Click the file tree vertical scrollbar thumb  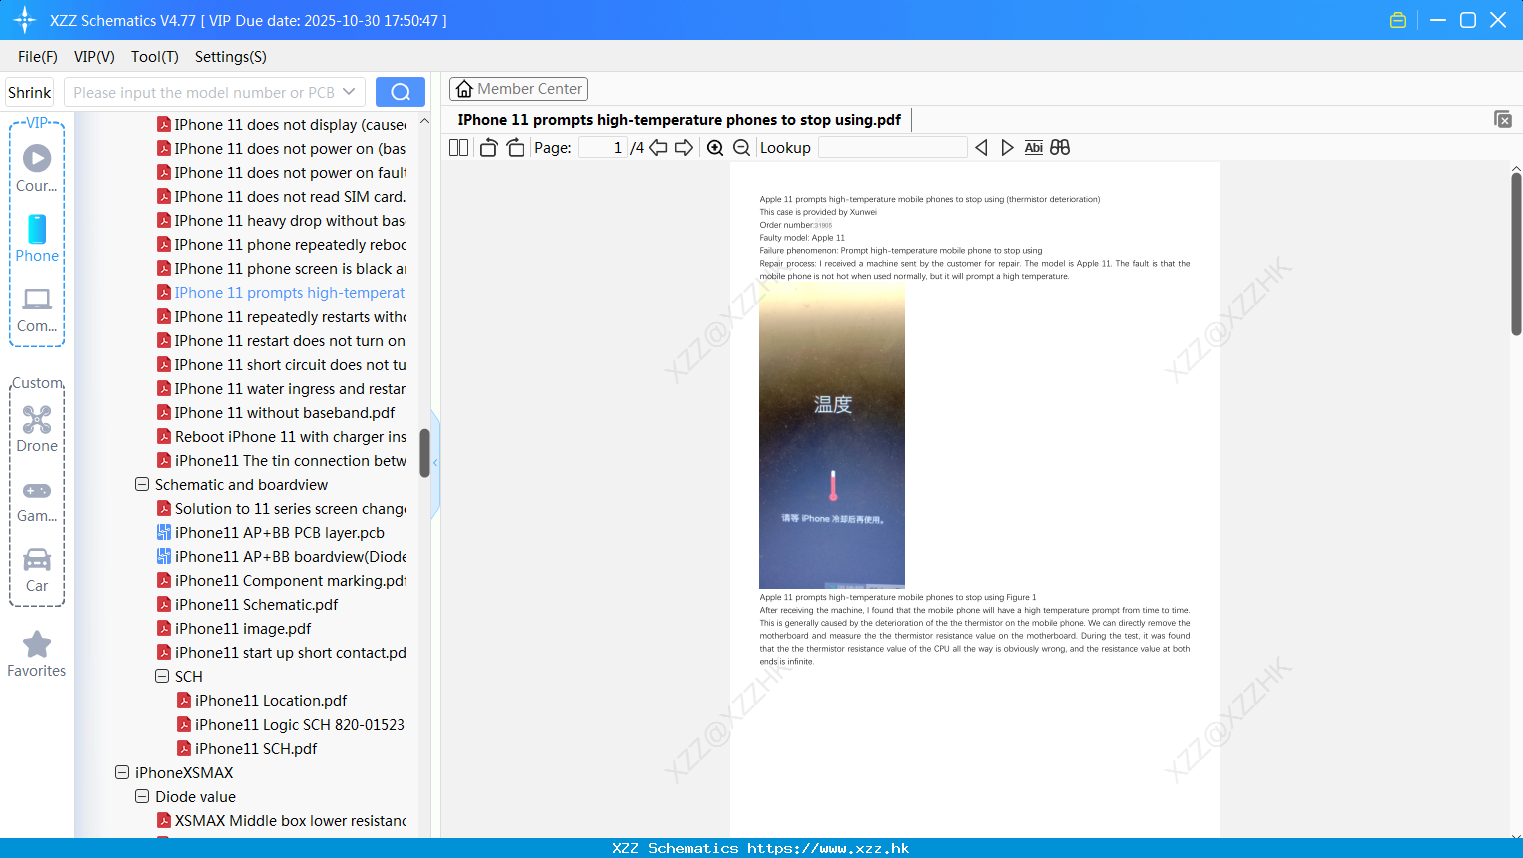(x=424, y=453)
